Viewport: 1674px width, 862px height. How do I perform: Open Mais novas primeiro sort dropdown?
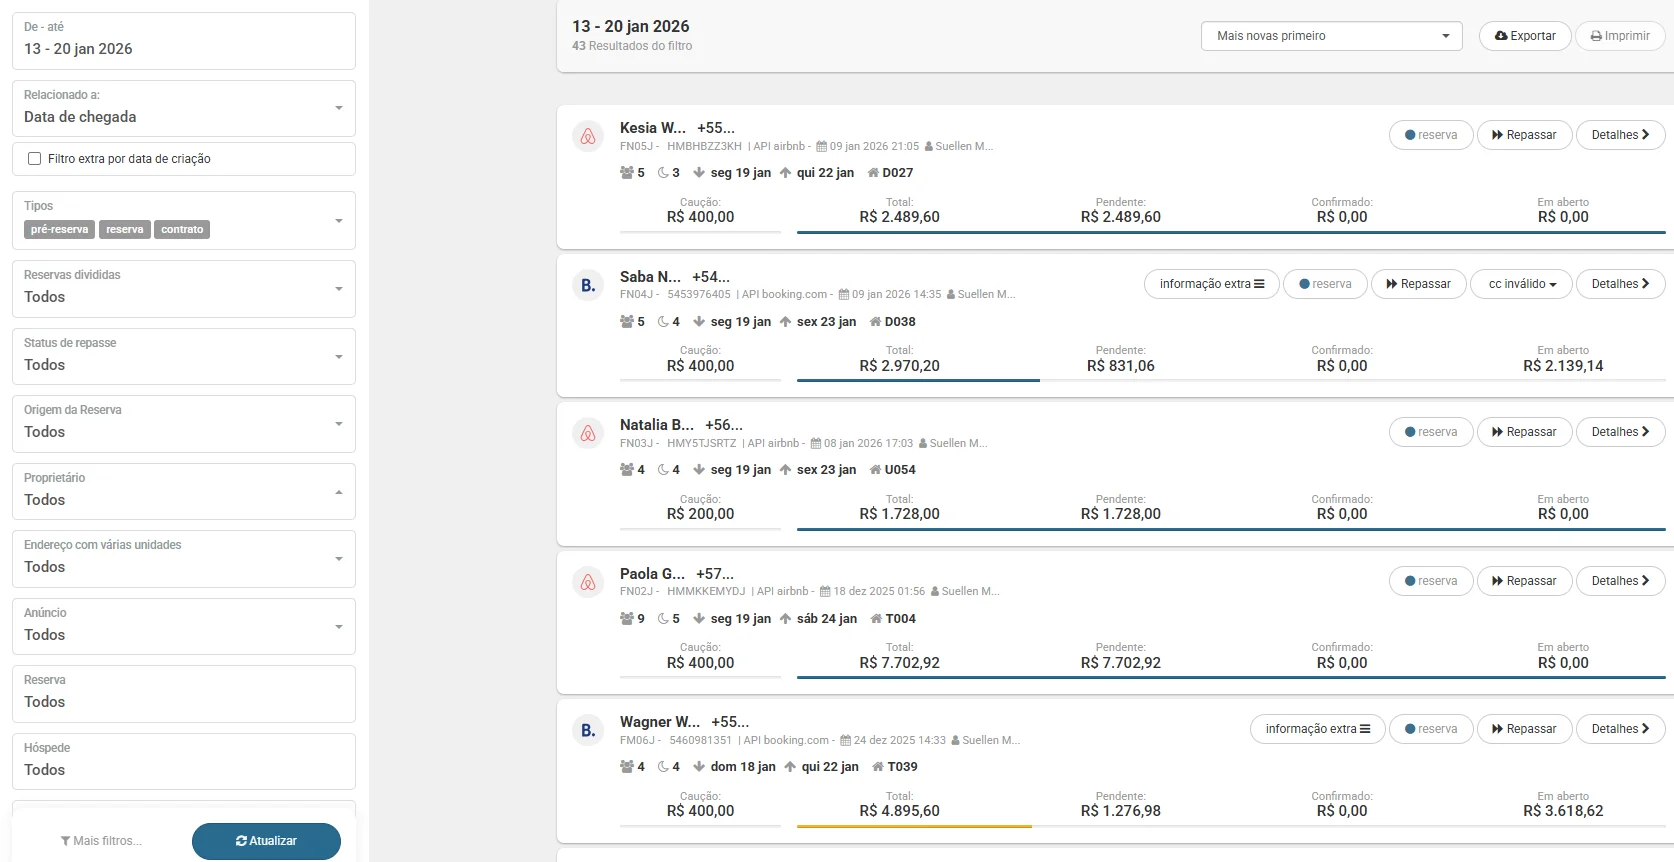point(1331,36)
